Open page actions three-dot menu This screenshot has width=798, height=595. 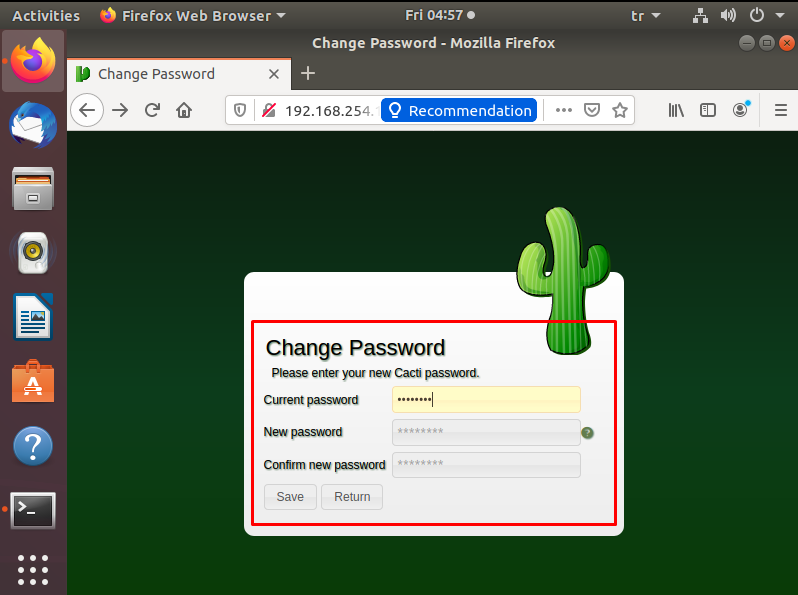(563, 110)
